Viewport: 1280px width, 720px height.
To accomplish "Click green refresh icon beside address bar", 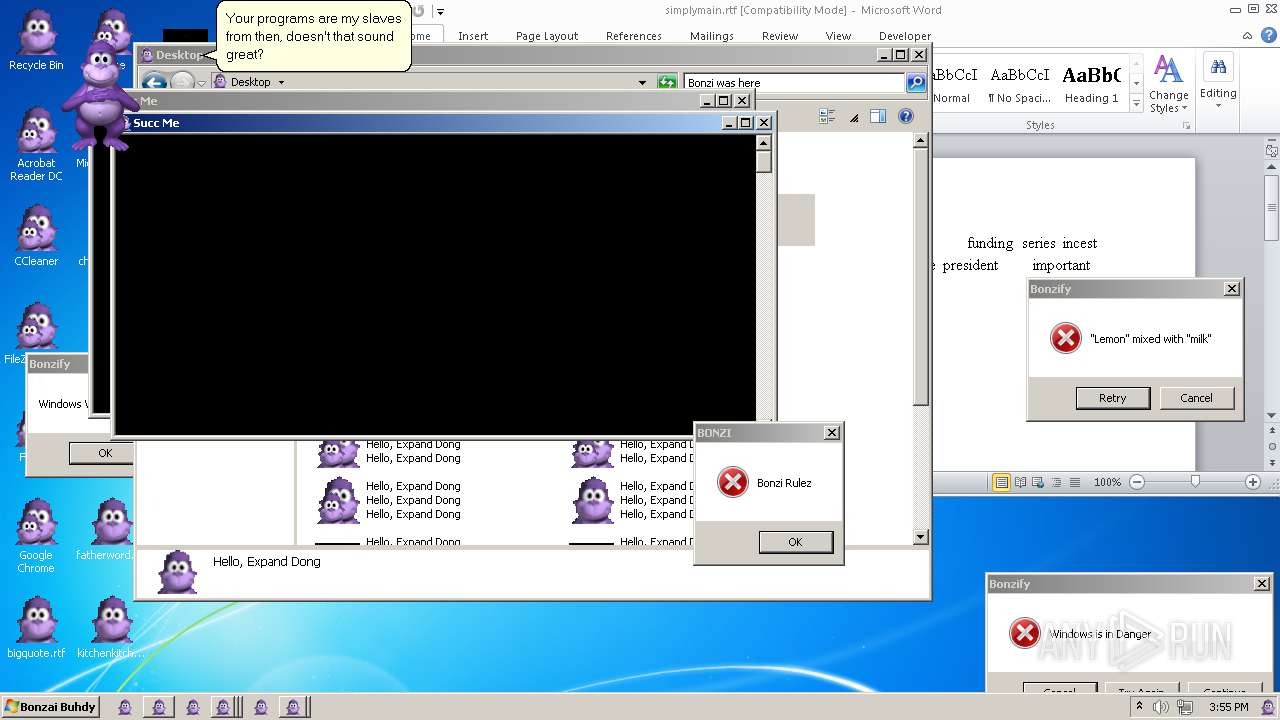I will click(x=667, y=82).
